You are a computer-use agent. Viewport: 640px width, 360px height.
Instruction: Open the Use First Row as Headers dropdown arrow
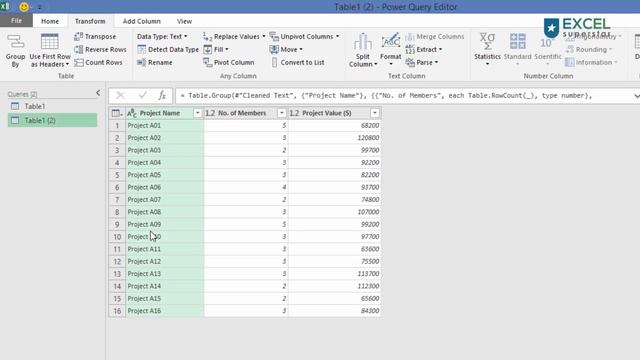tap(67, 64)
